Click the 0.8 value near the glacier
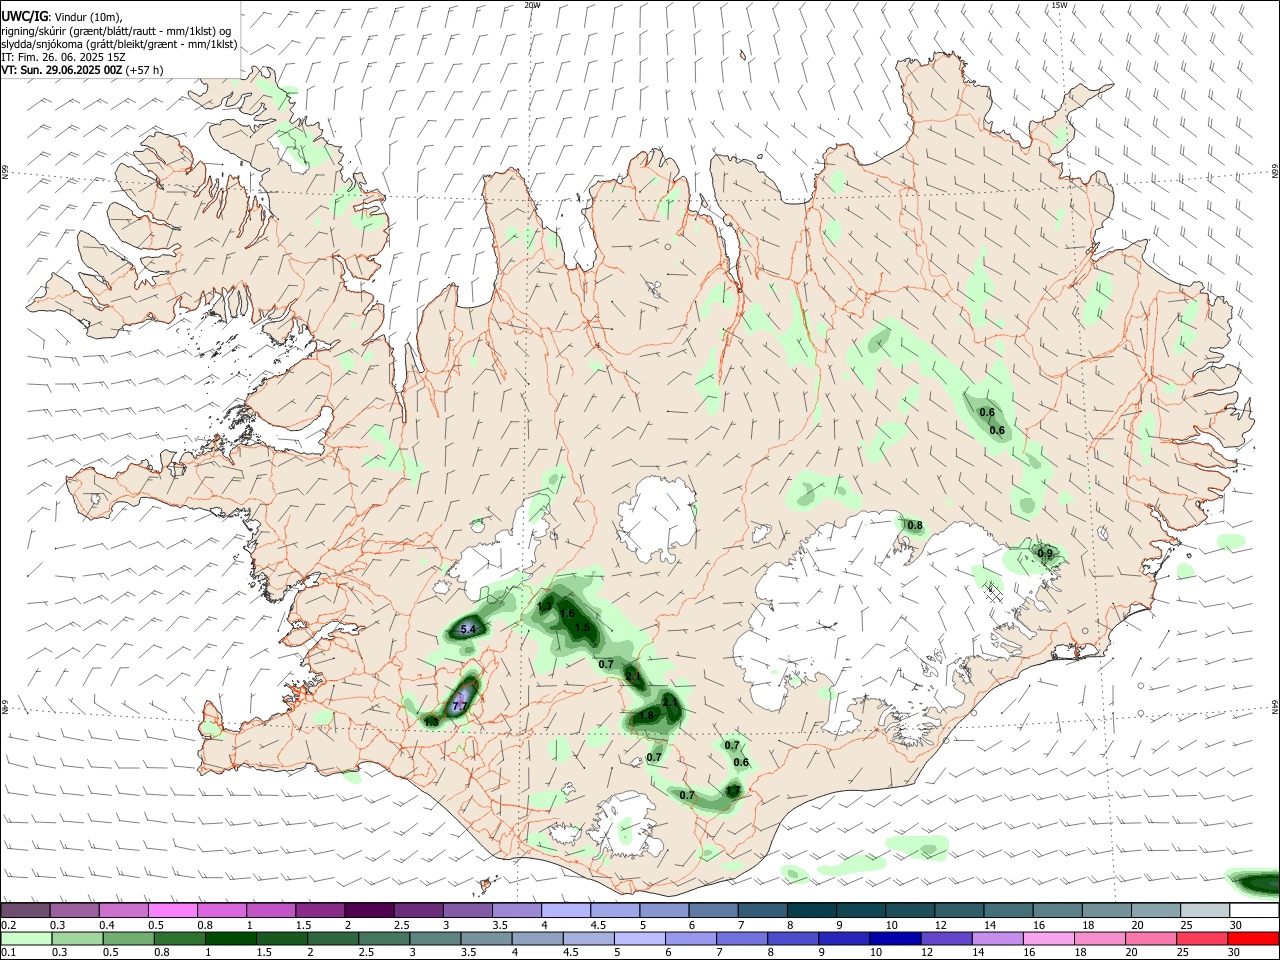 coord(915,525)
